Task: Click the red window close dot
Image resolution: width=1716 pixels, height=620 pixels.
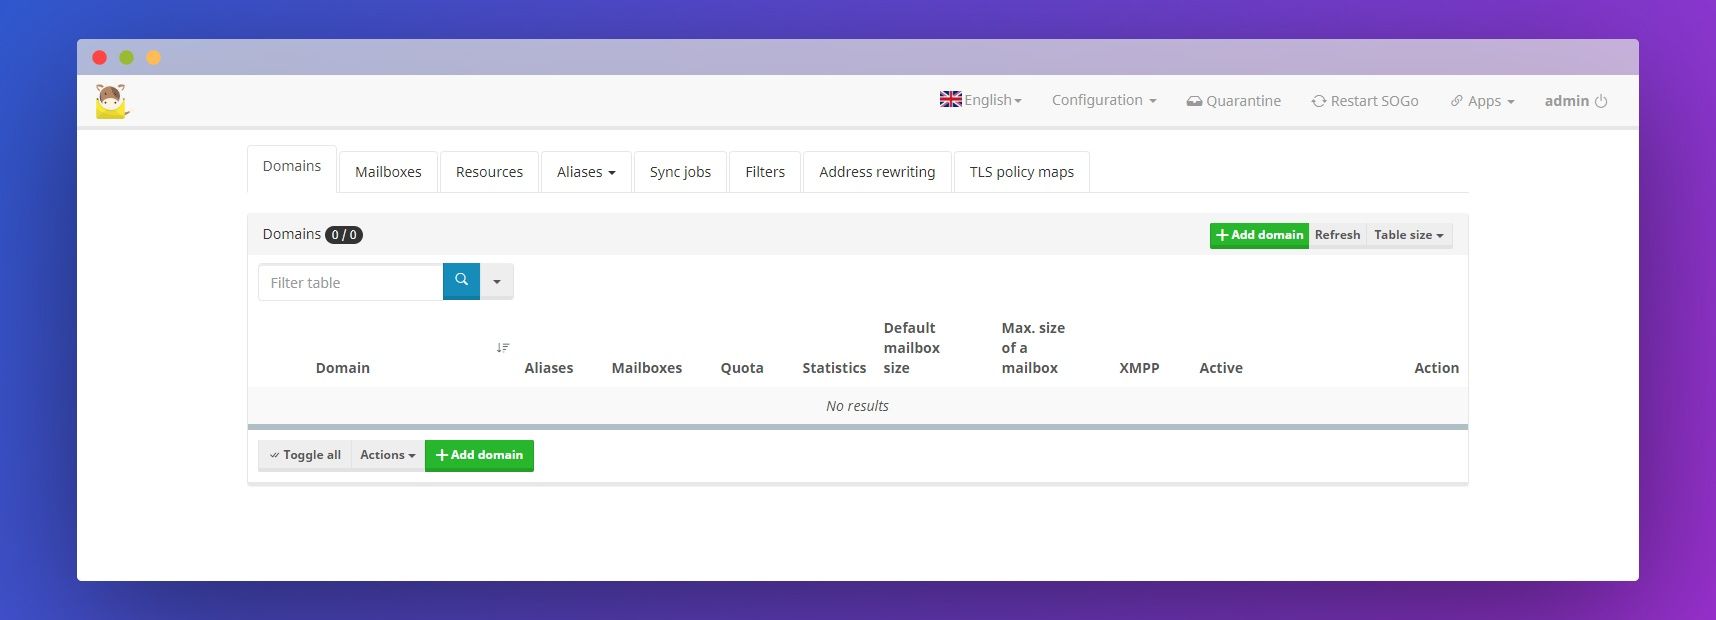Action: (x=99, y=57)
